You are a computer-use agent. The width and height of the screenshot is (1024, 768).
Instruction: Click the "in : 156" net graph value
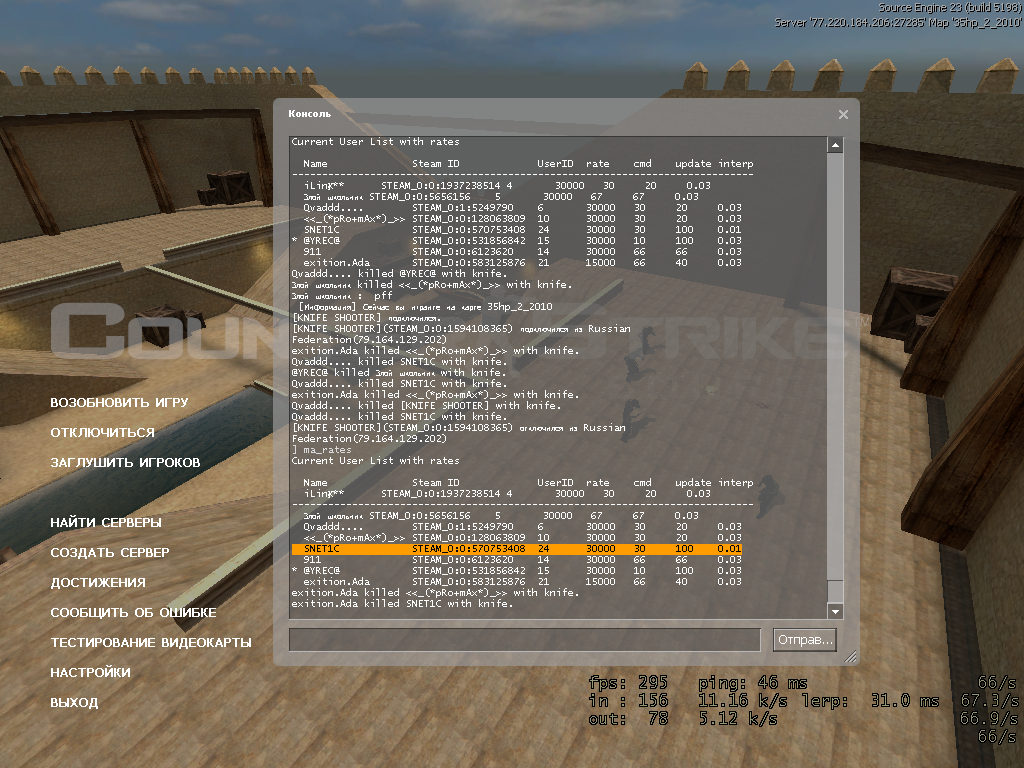tap(628, 701)
